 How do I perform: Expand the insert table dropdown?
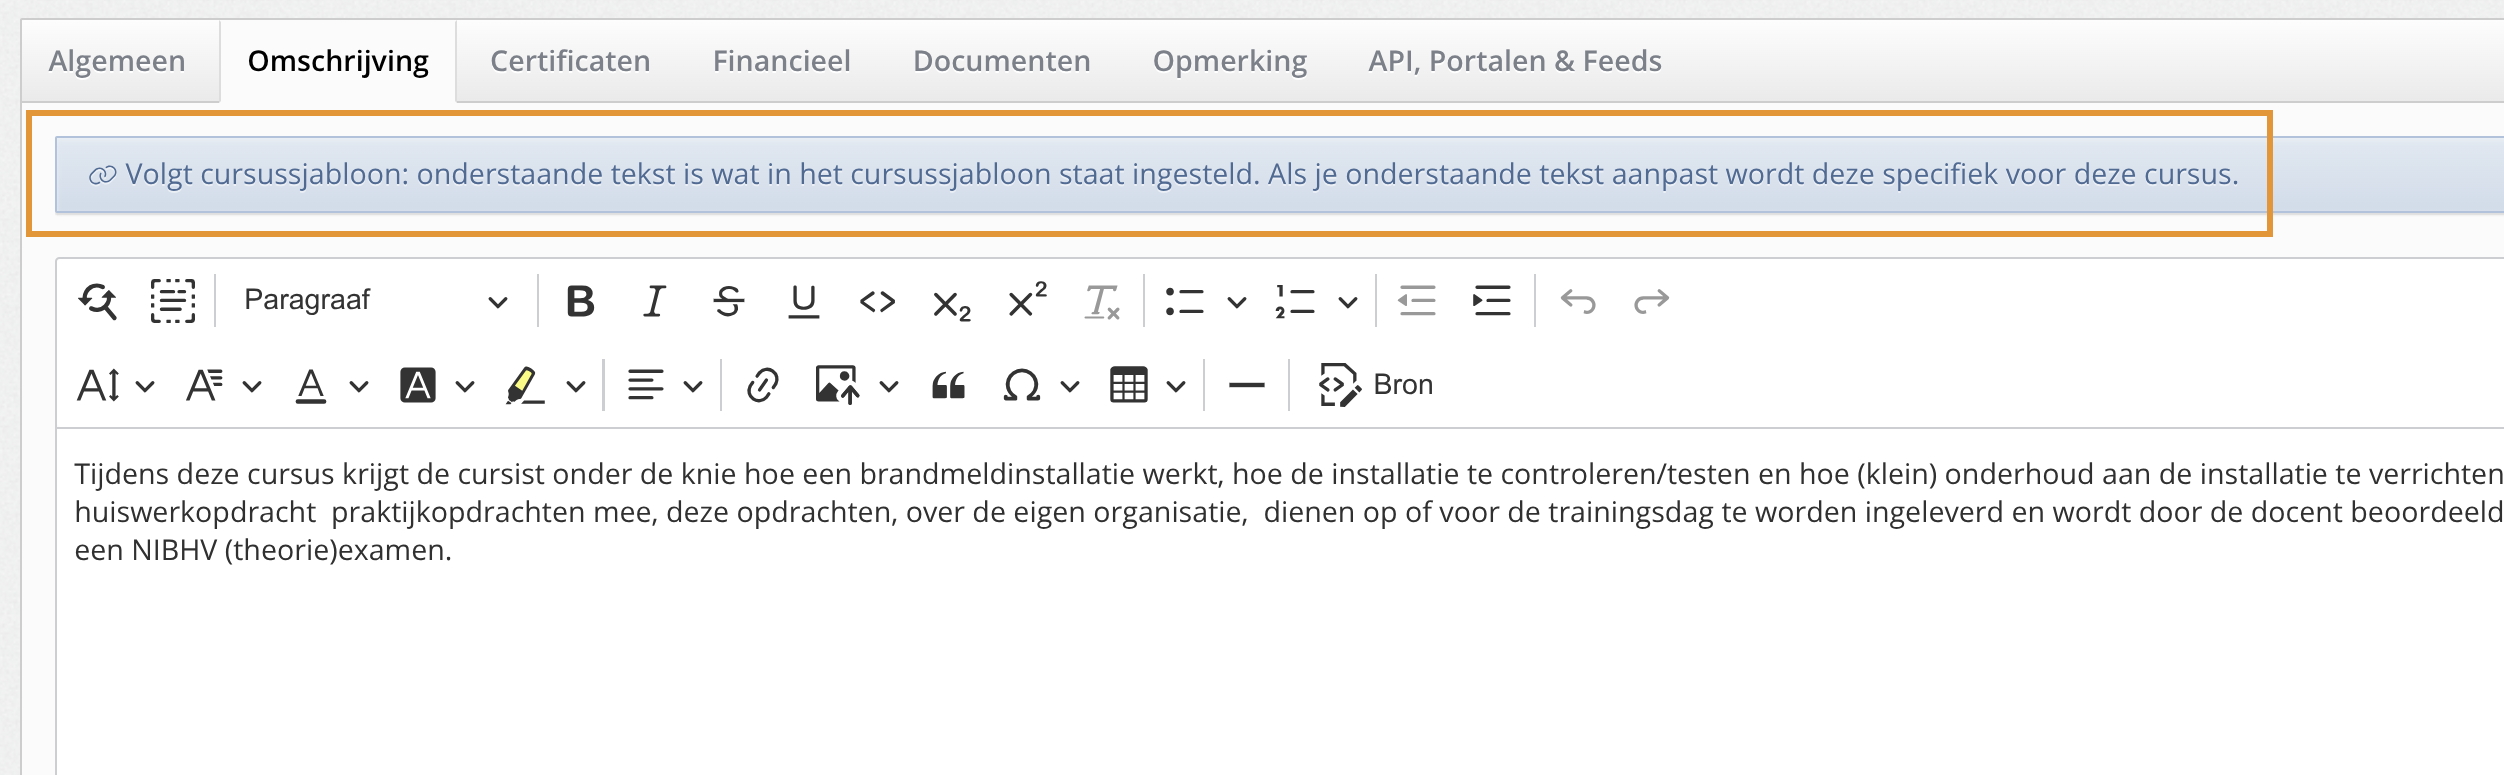(1176, 386)
